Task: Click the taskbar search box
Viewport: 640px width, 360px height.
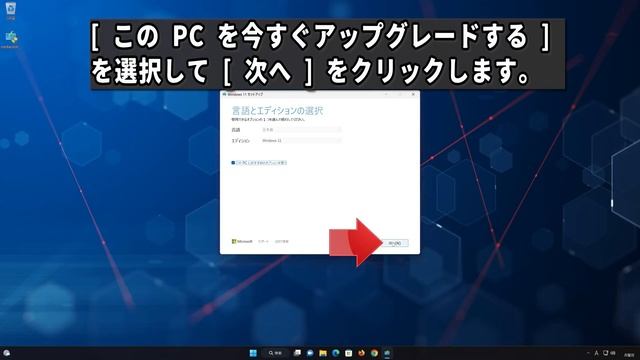Action: (276, 353)
